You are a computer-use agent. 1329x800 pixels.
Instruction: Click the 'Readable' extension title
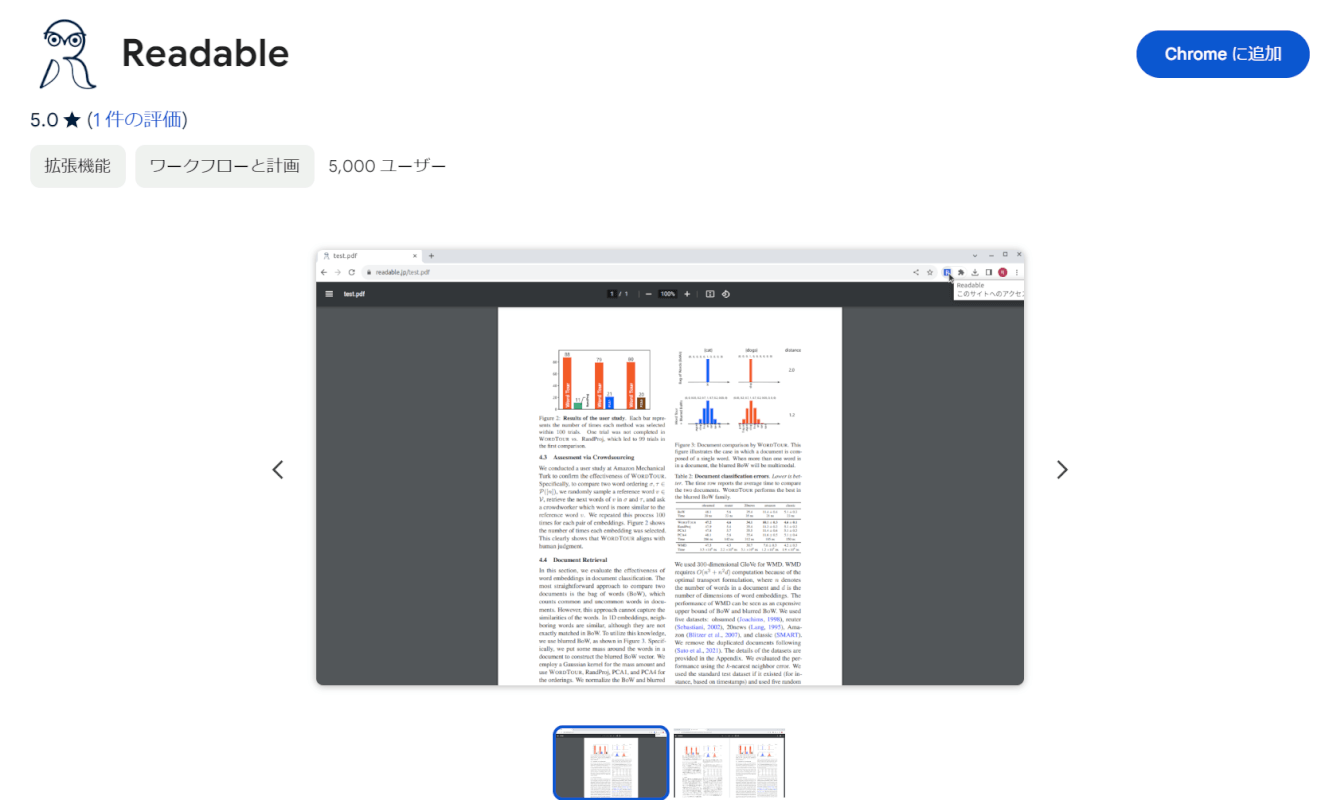(205, 54)
